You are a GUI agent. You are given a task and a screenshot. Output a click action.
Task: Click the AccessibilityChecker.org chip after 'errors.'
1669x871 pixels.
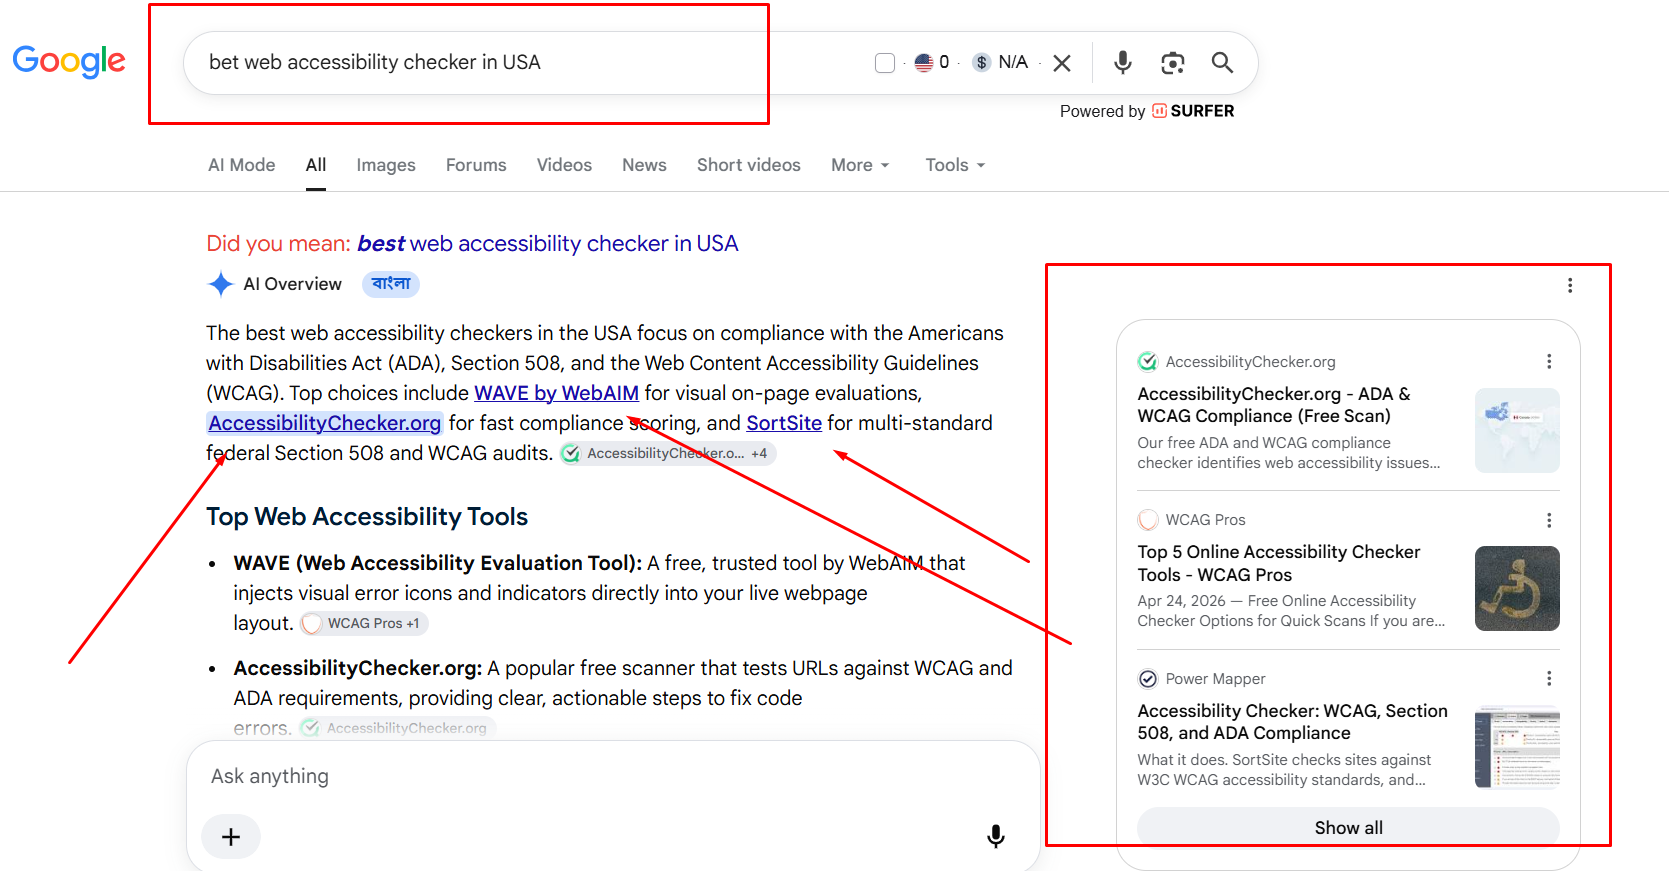tap(397, 728)
